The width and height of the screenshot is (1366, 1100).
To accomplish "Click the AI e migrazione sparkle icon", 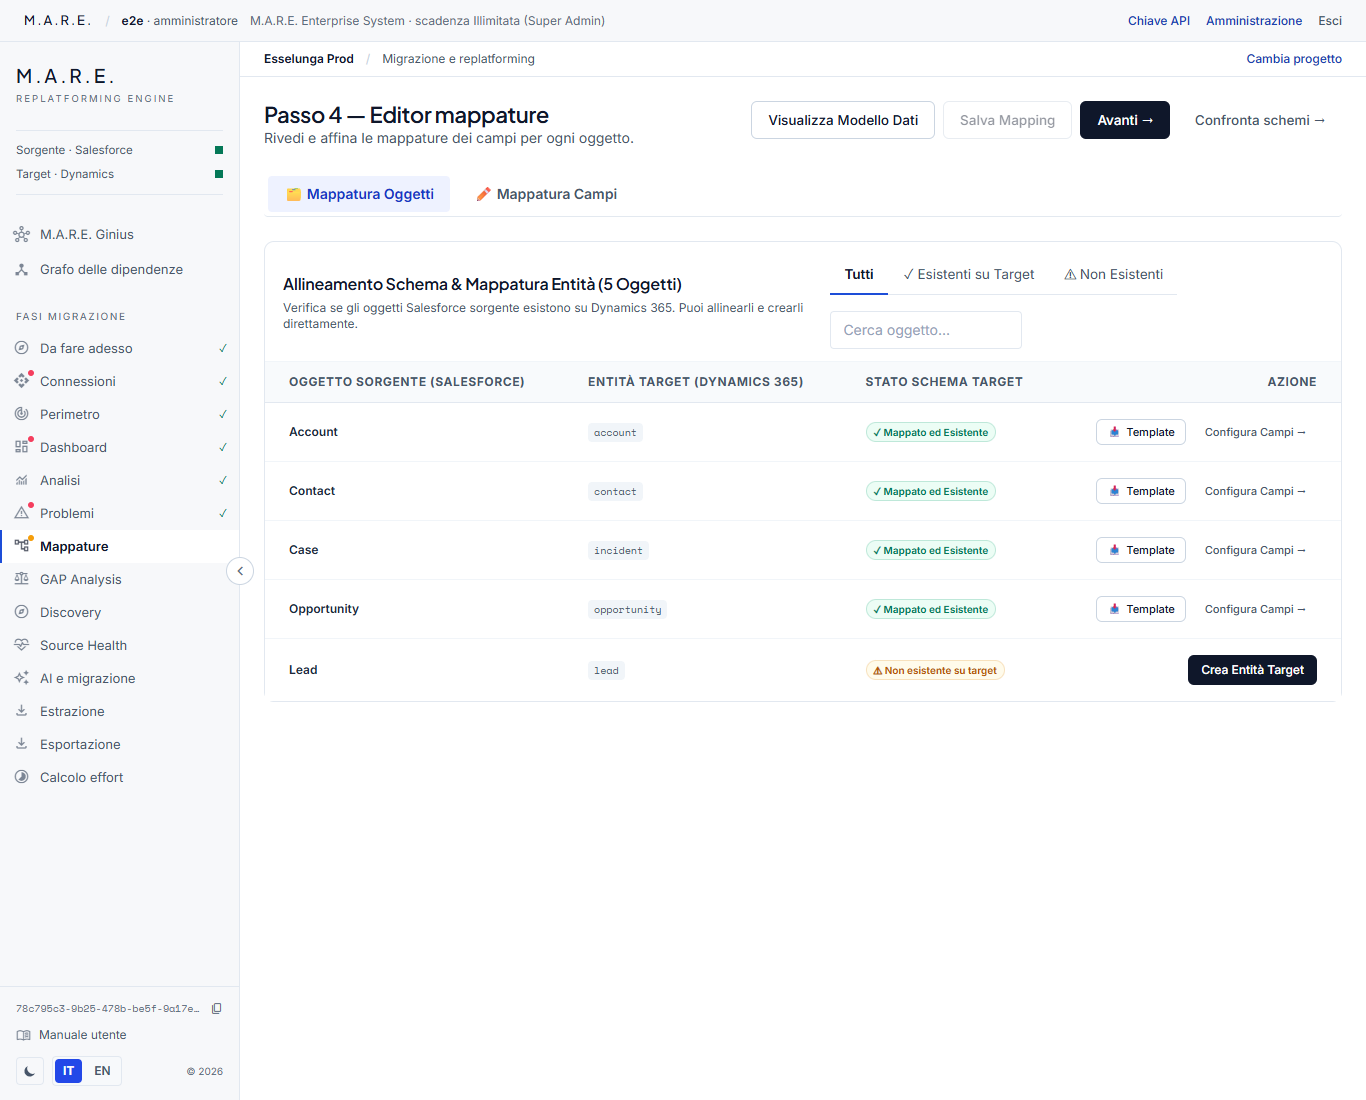I will point(21,678).
